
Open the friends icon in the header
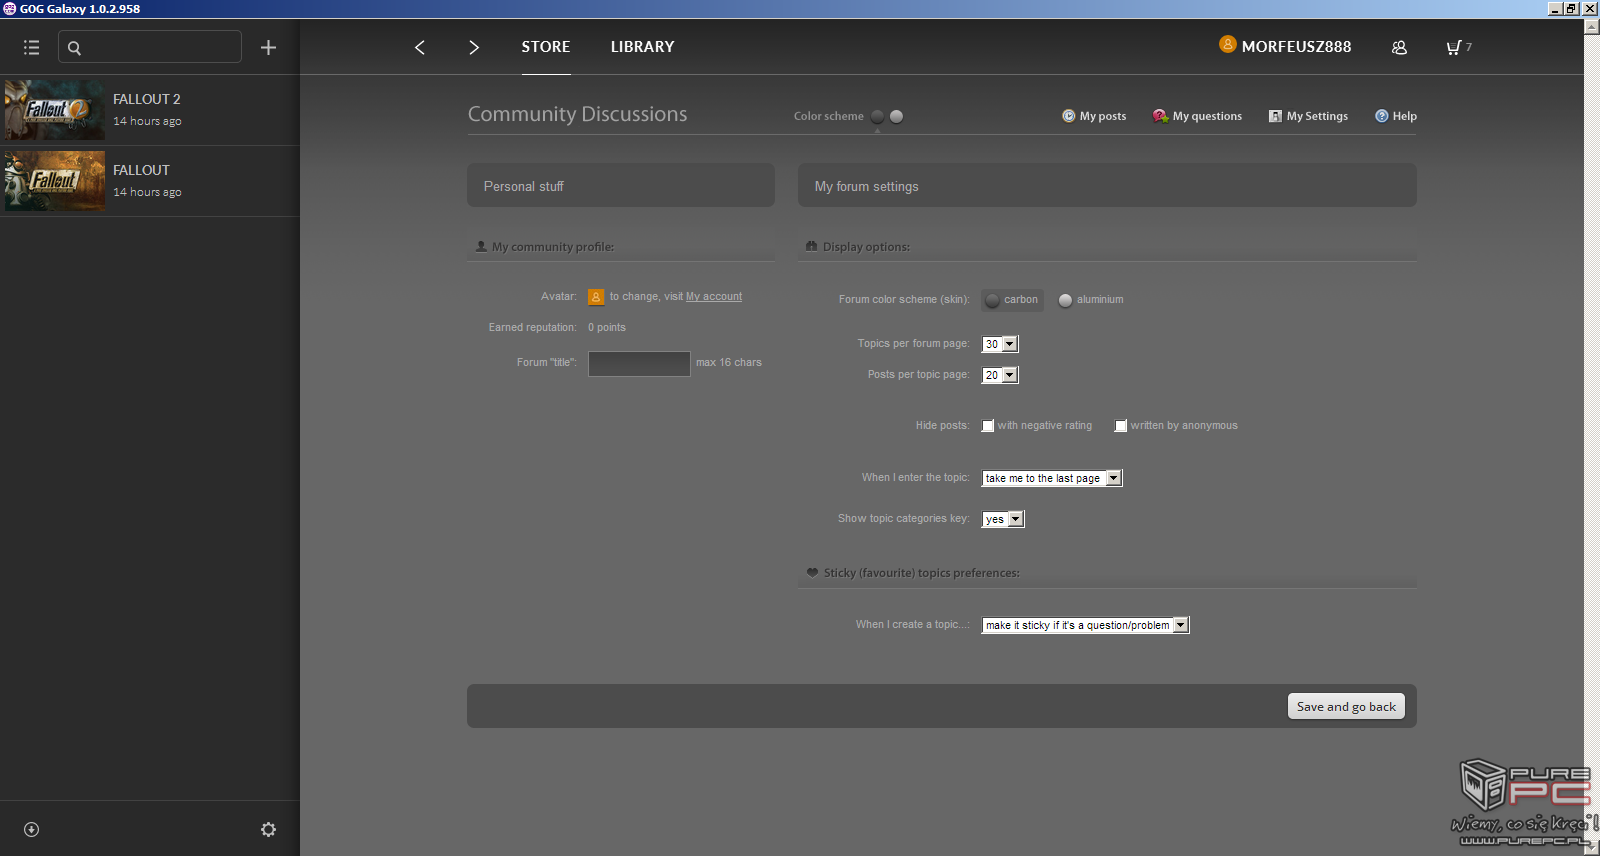click(1399, 47)
